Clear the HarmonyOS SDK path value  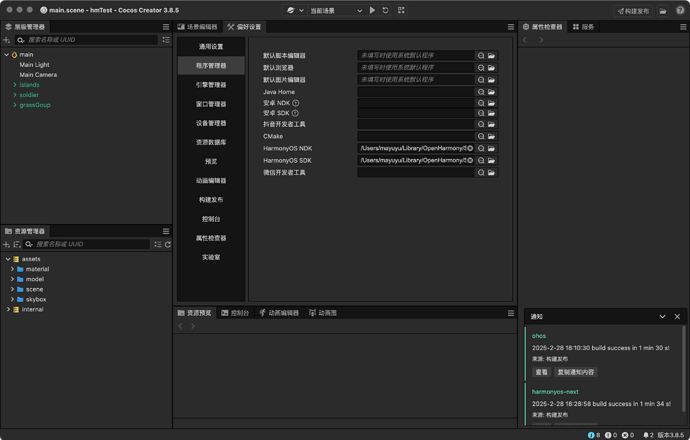tap(470, 161)
